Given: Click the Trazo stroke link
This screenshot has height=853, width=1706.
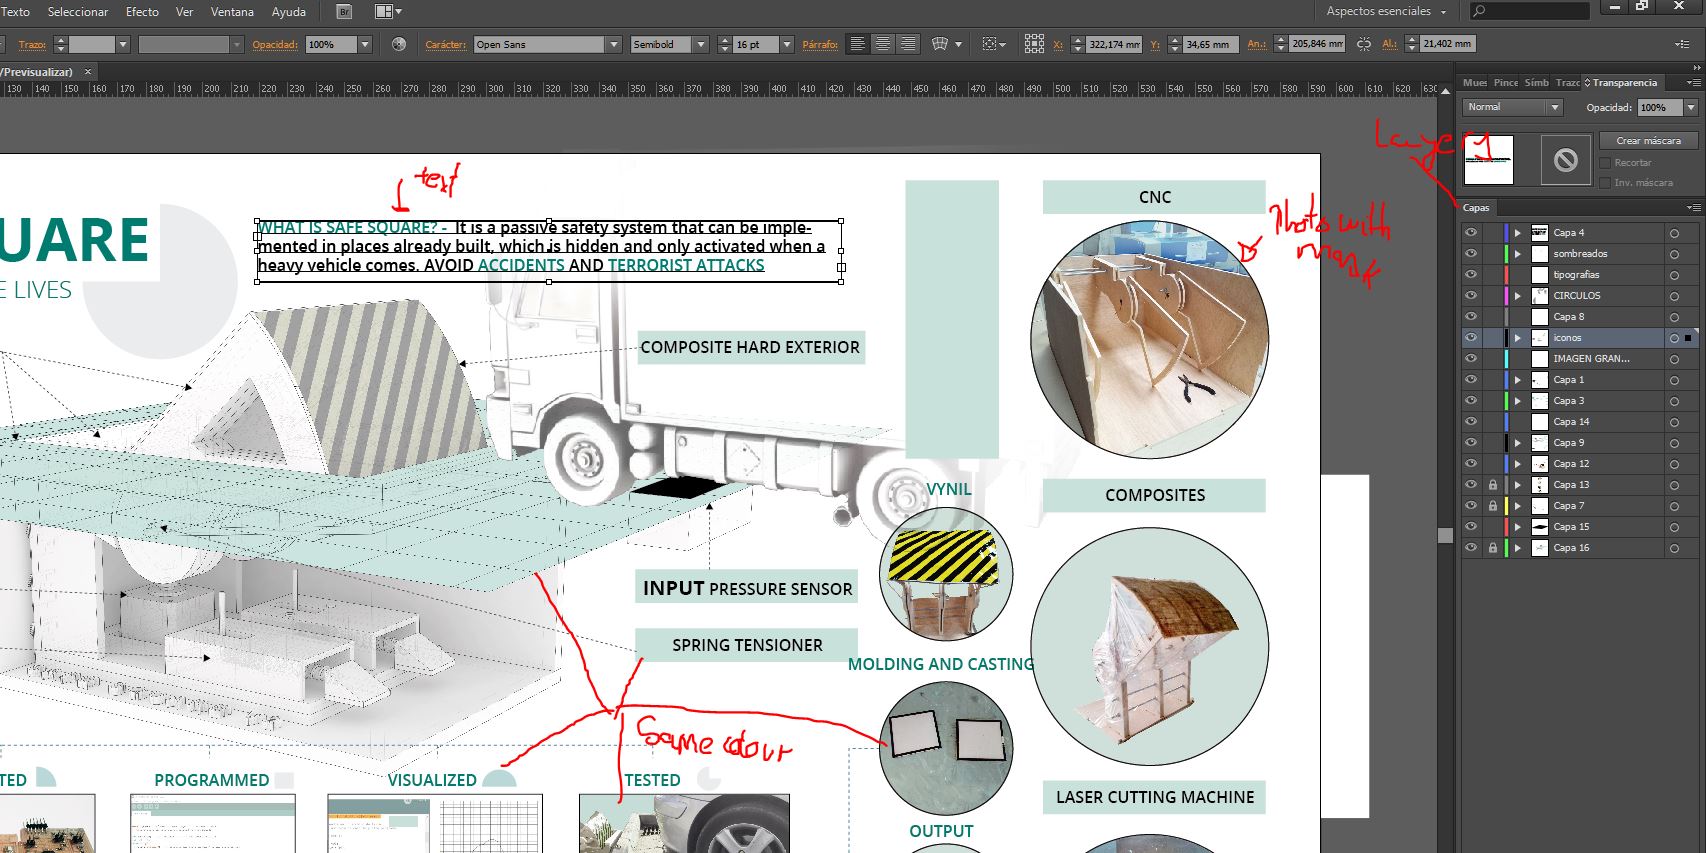Looking at the screenshot, I should click(32, 44).
